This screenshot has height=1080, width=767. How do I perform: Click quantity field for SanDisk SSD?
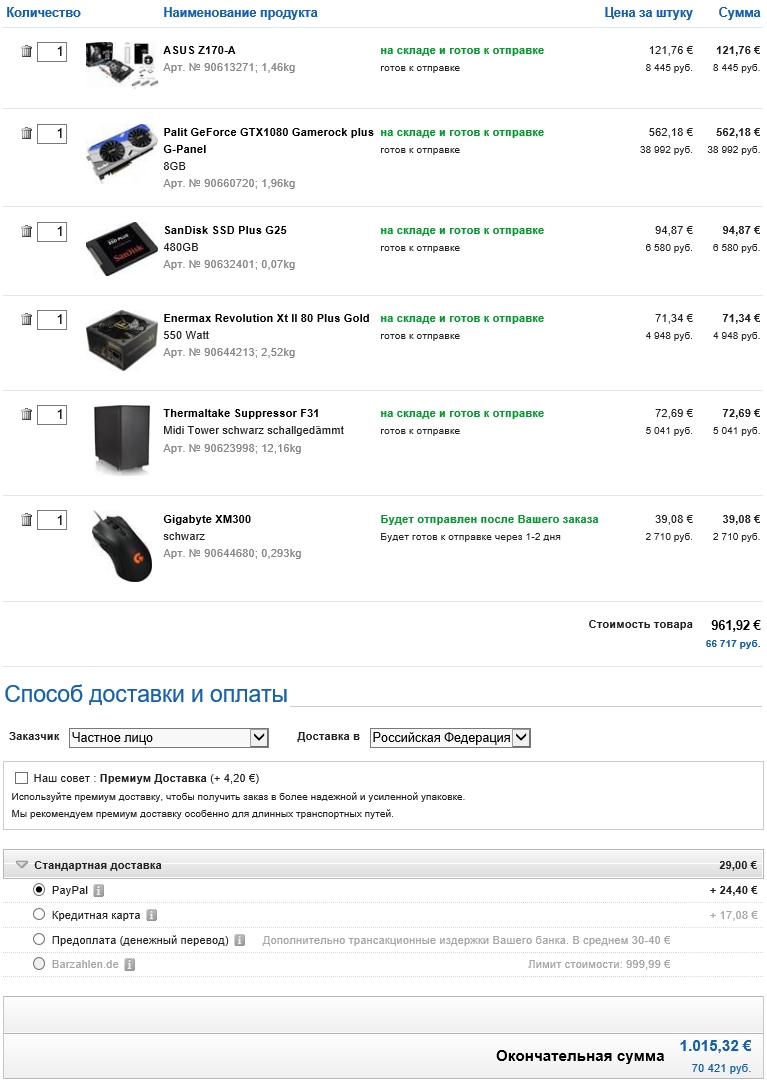pos(52,232)
